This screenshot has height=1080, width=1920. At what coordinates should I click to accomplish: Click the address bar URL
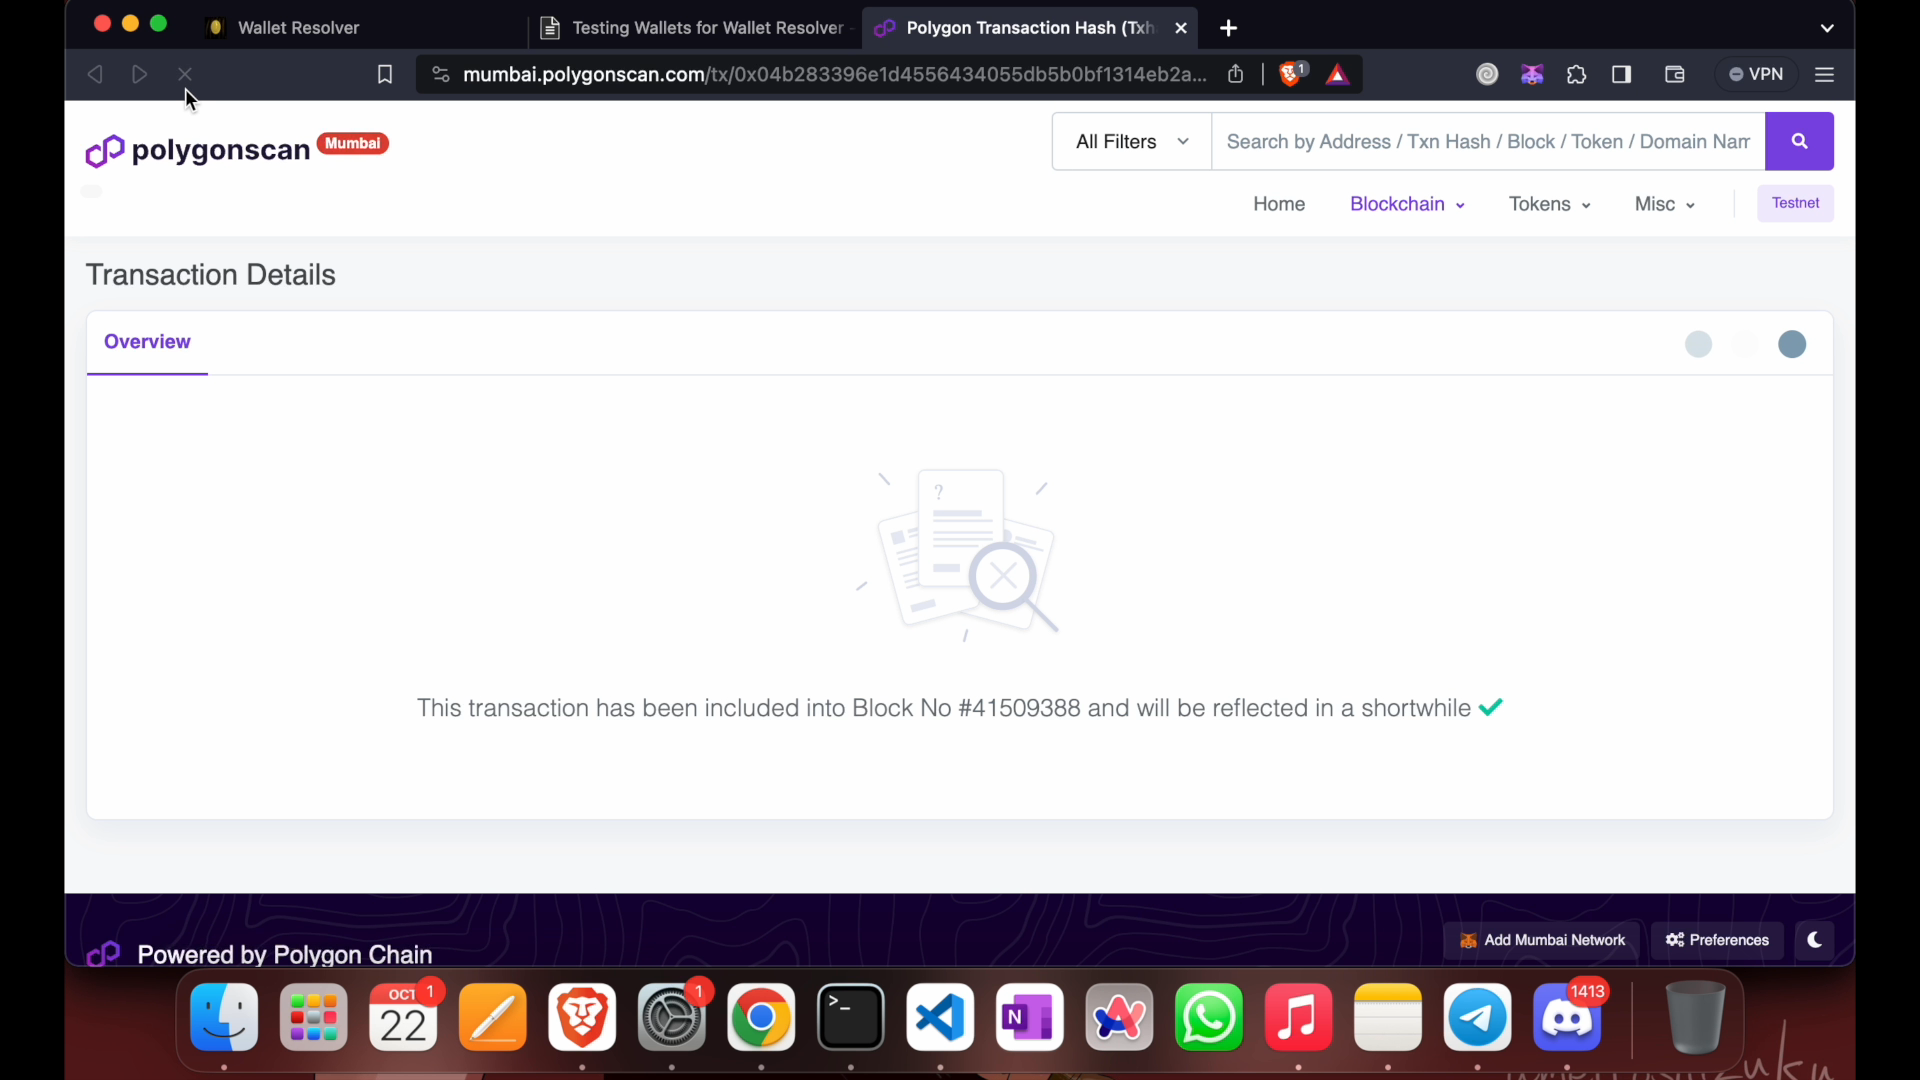click(834, 74)
